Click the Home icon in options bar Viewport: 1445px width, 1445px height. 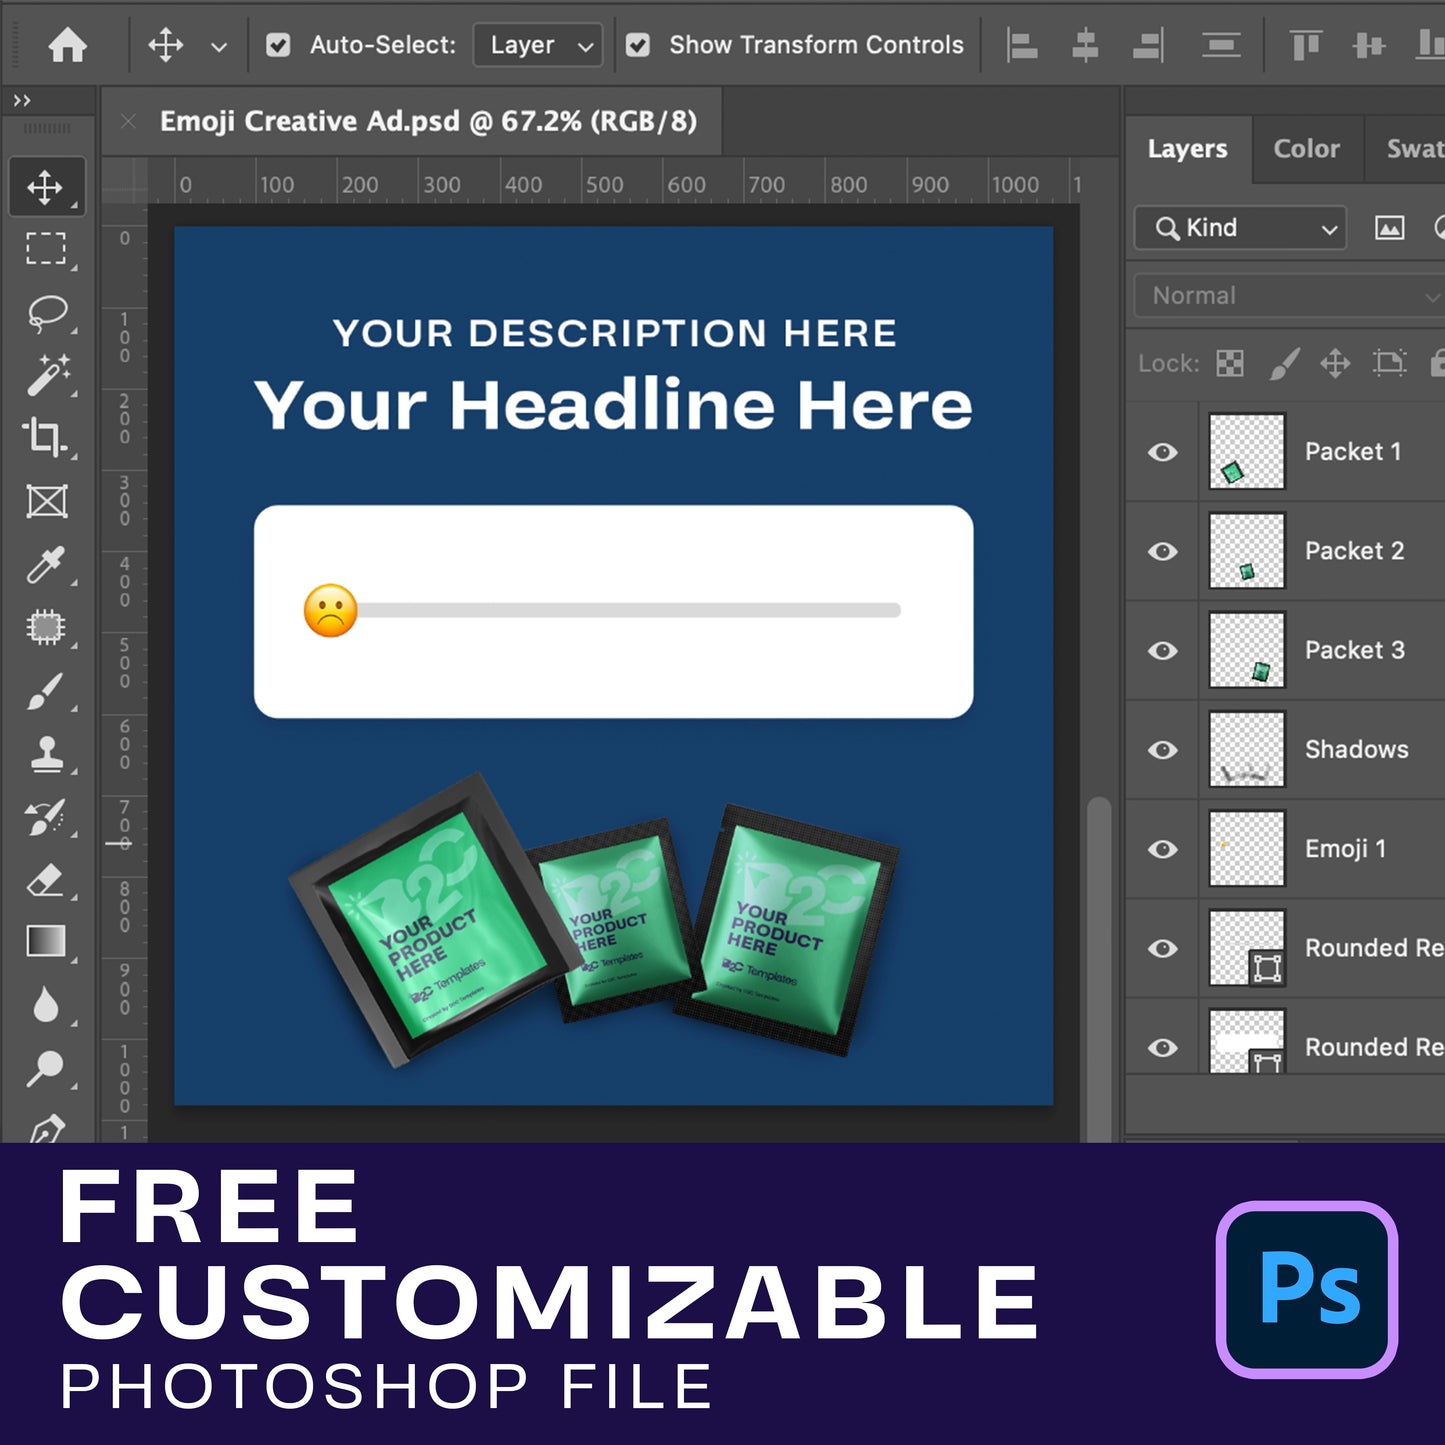67,45
